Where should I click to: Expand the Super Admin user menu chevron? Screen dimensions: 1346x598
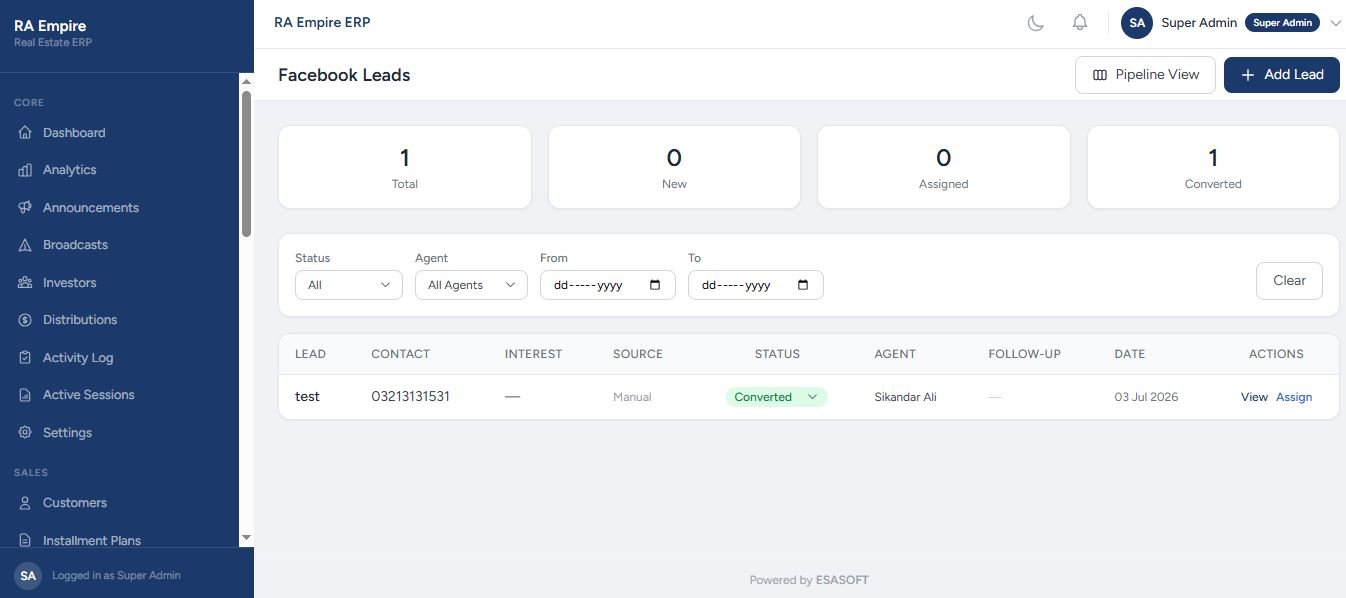click(x=1335, y=23)
